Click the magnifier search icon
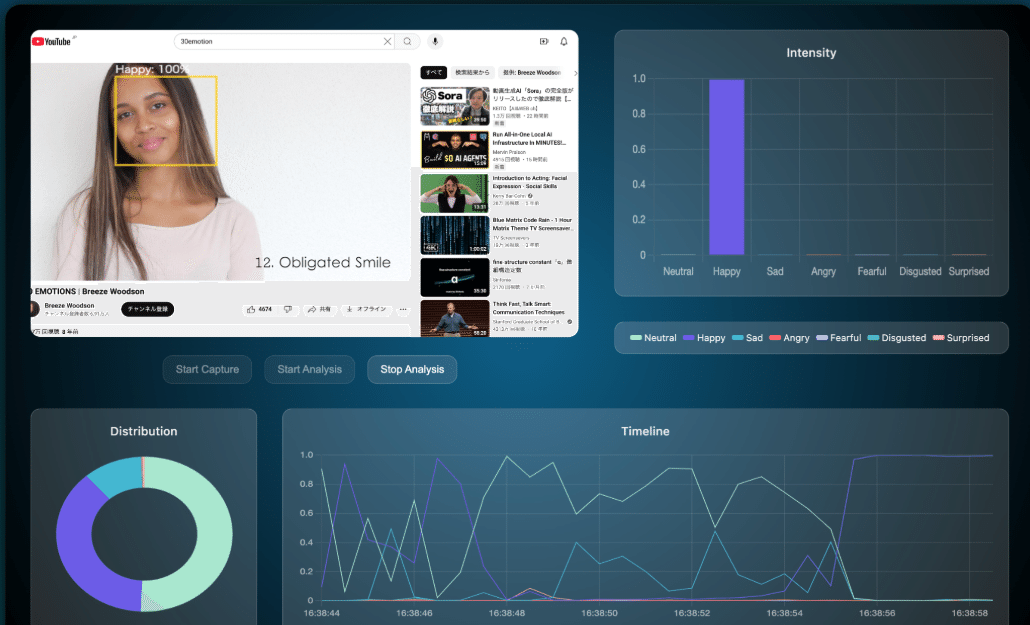1030x625 pixels. (x=407, y=41)
